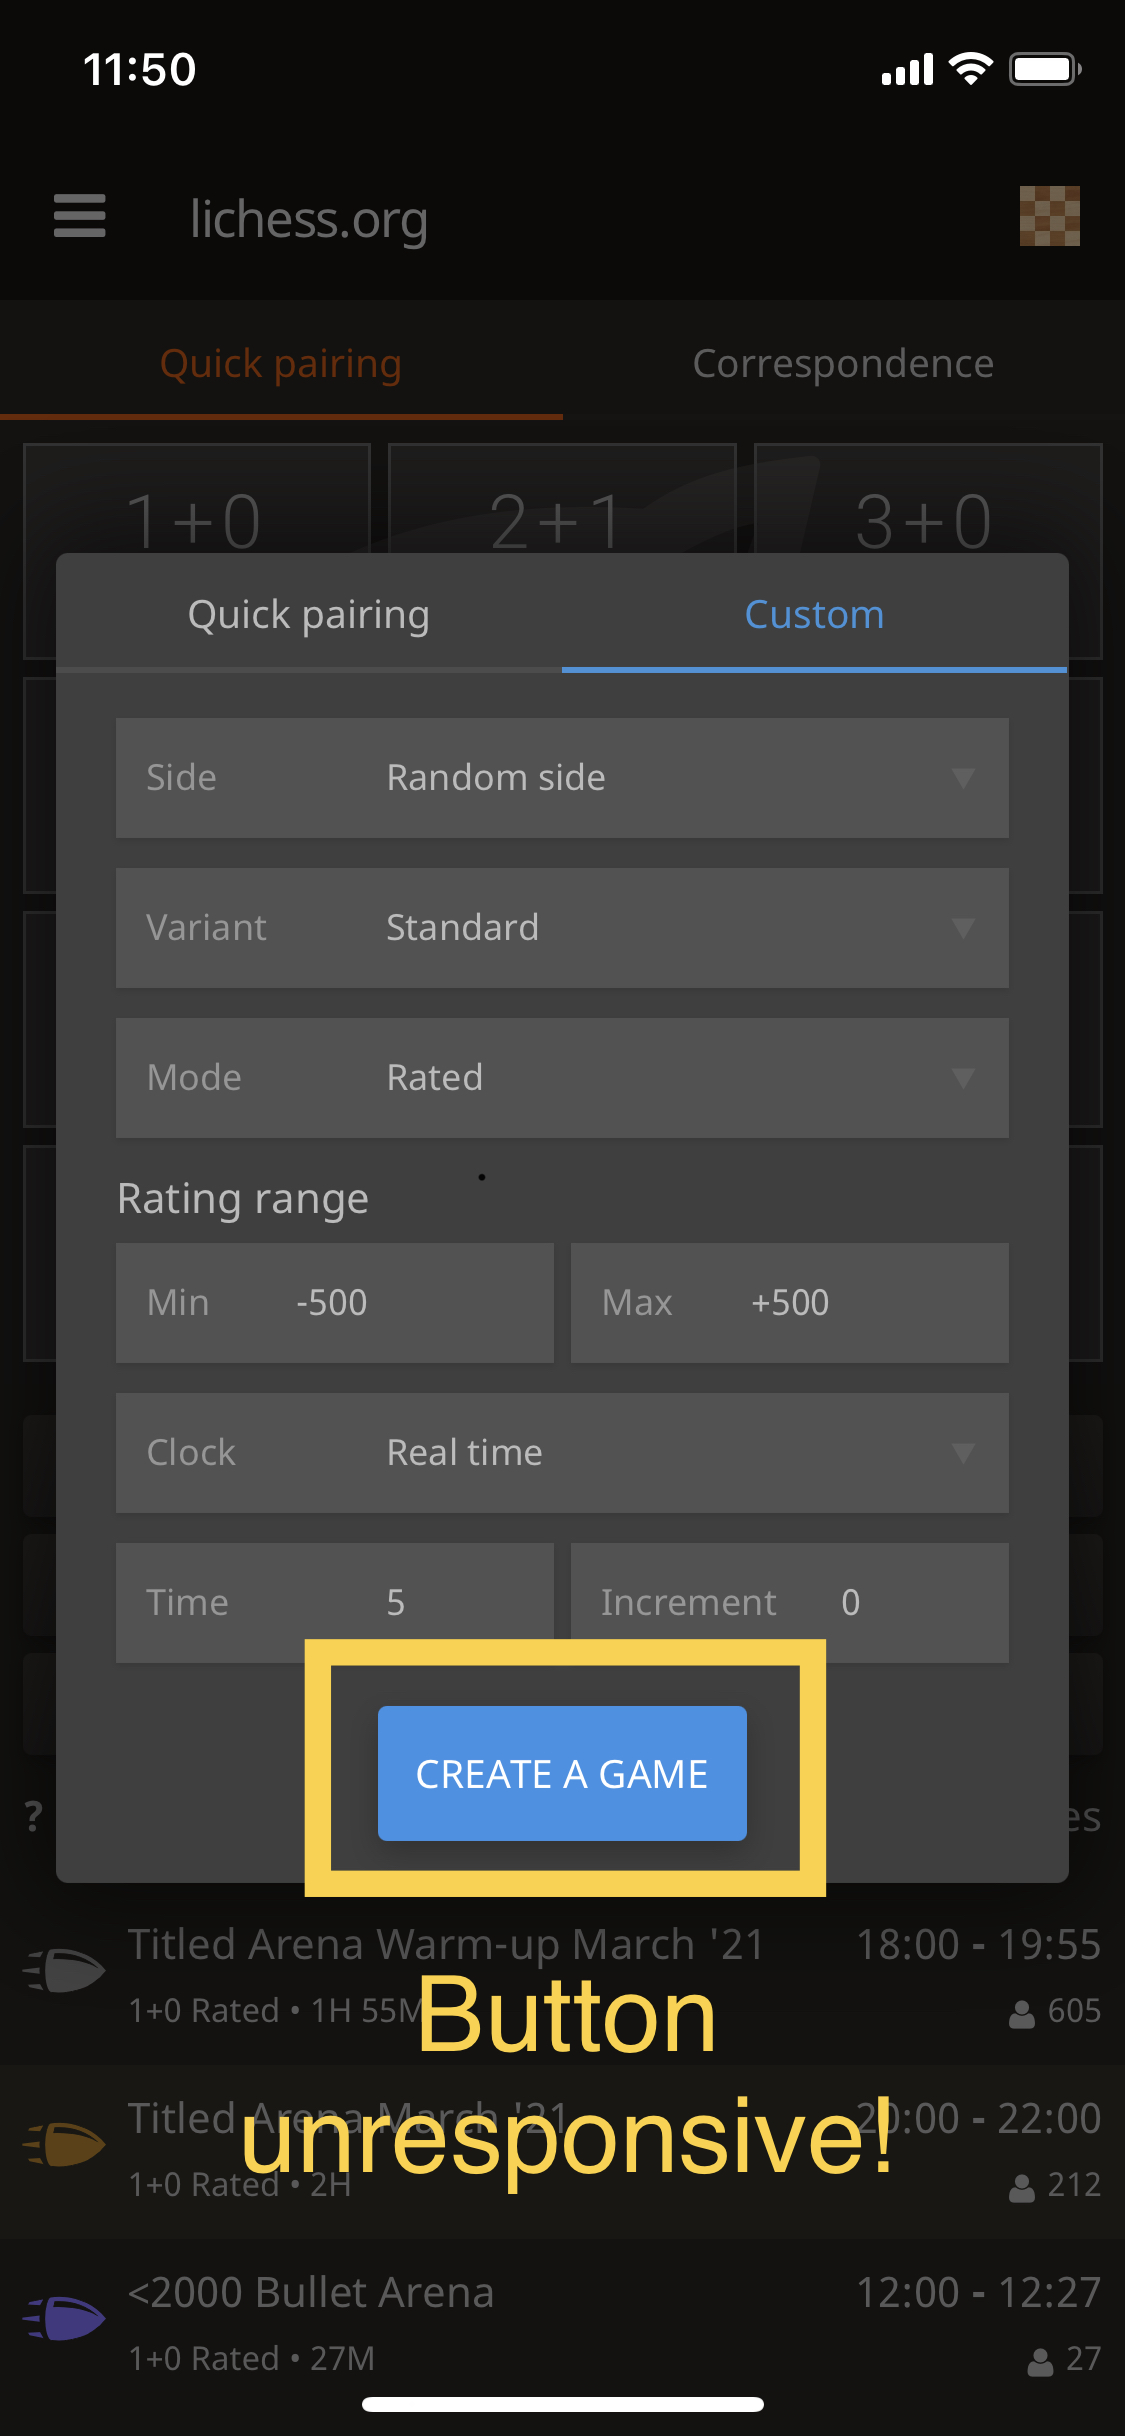The width and height of the screenshot is (1125, 2436).
Task: Open the <2000 Bullet Arena tournament
Action: coord(310,2293)
